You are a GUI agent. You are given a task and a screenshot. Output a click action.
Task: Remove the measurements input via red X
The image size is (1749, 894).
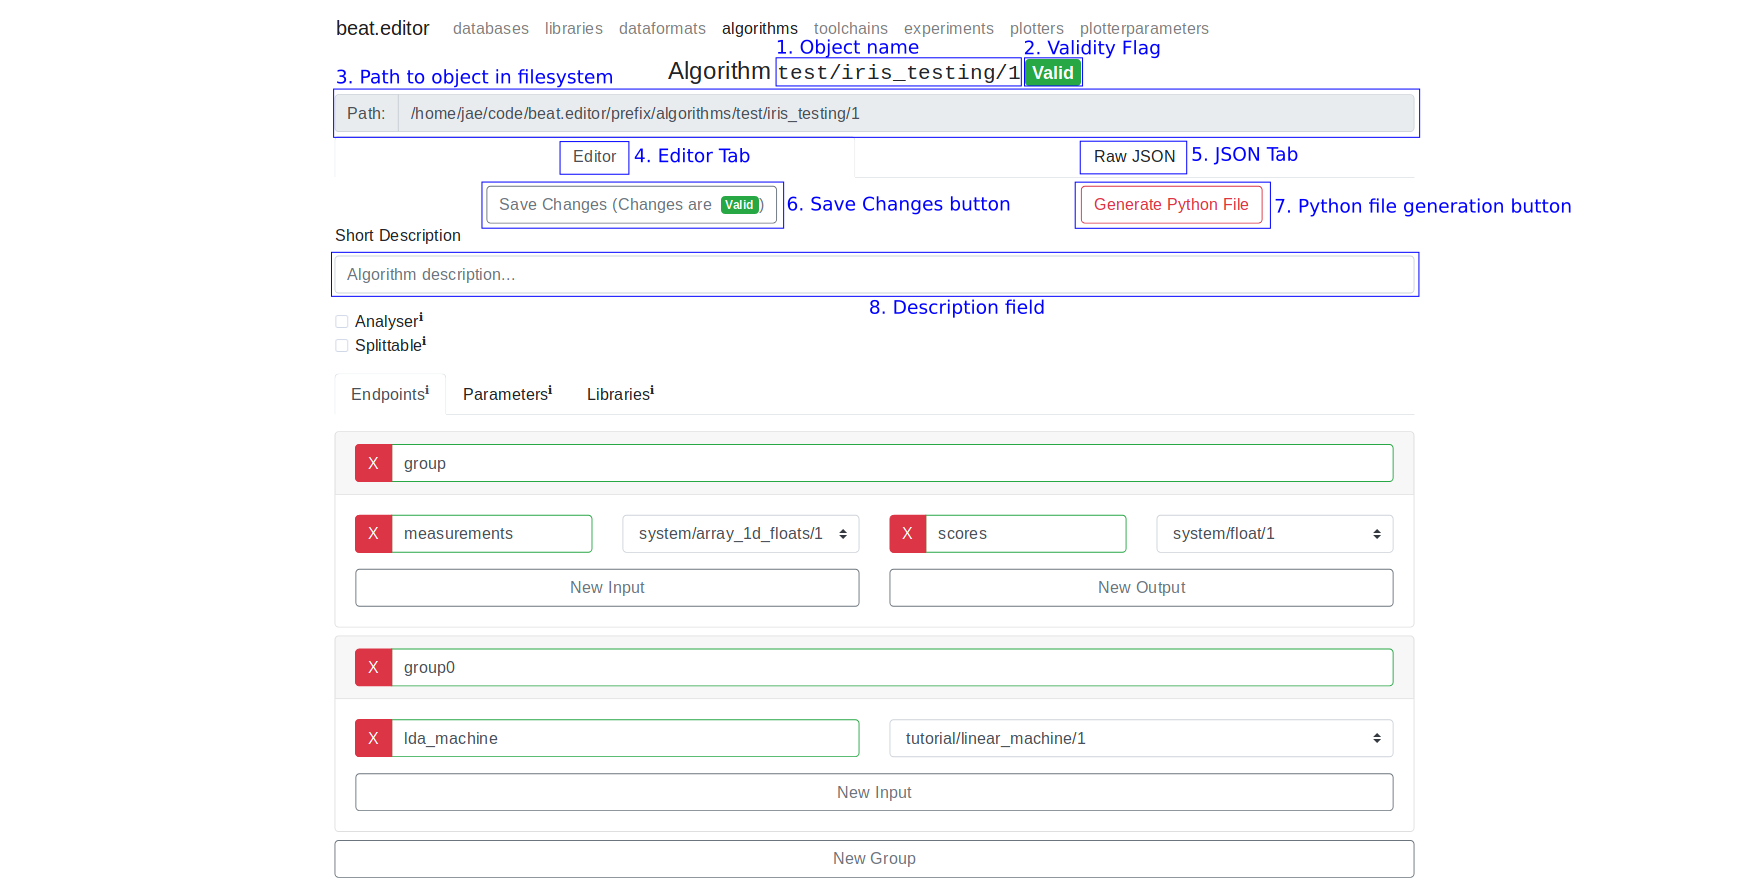pyautogui.click(x=373, y=534)
